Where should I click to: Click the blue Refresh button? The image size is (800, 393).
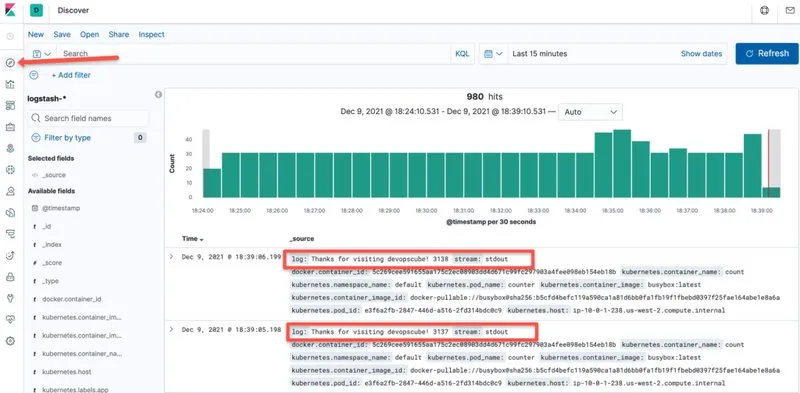(767, 54)
